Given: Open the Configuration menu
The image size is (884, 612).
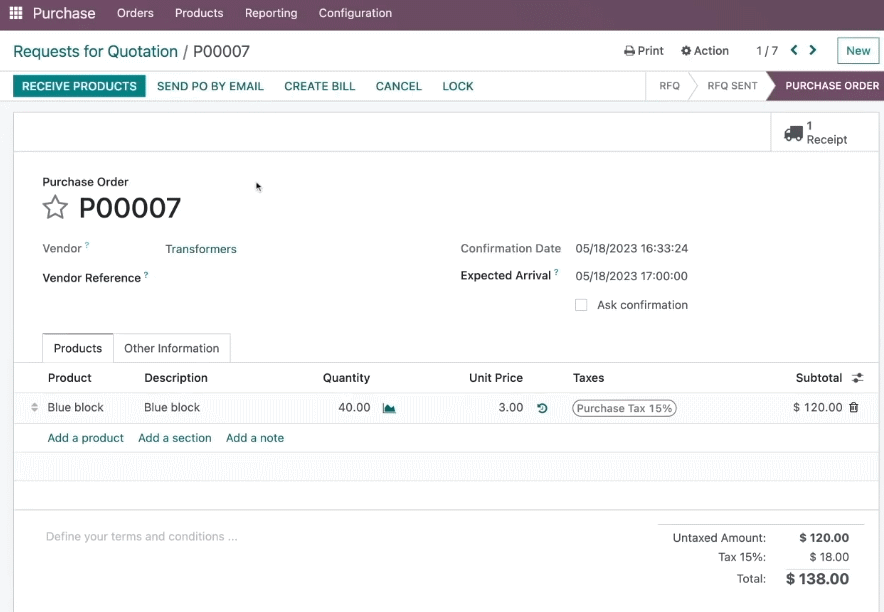Looking at the screenshot, I should [x=355, y=13].
